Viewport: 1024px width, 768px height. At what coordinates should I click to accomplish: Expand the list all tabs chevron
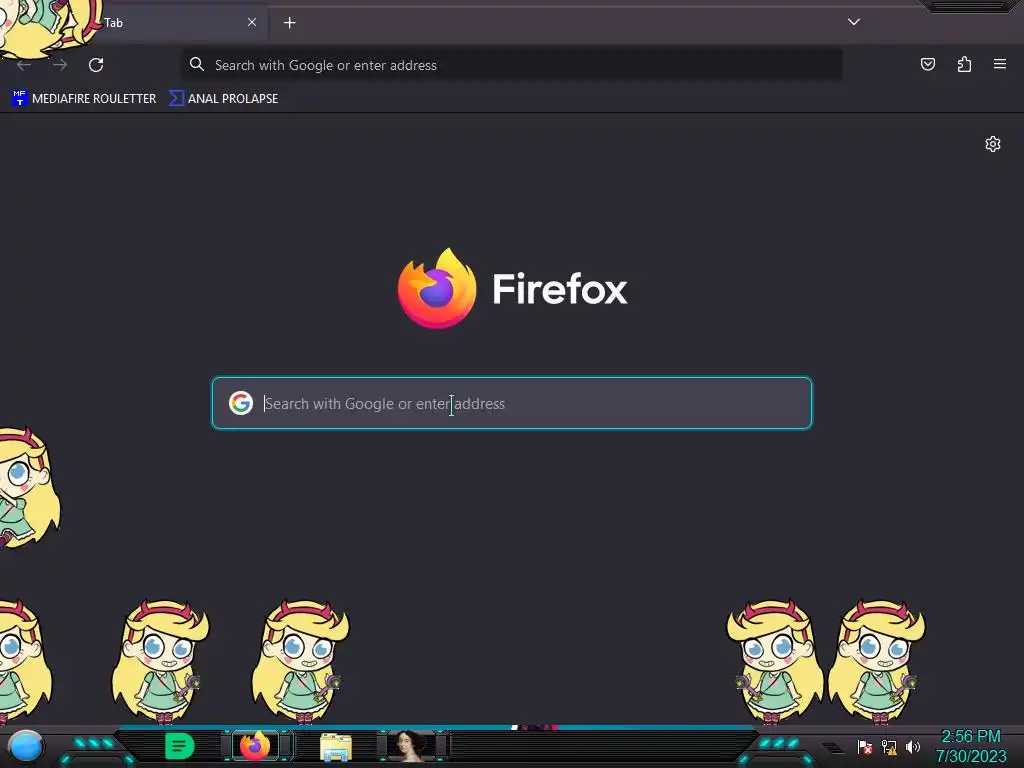(x=854, y=22)
